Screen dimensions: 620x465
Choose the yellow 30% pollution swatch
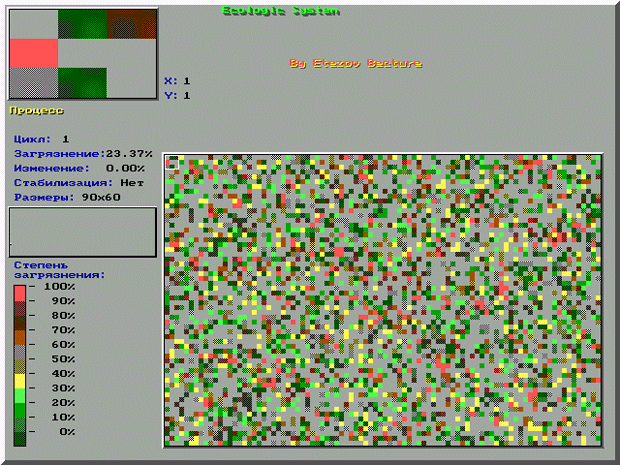(x=20, y=388)
